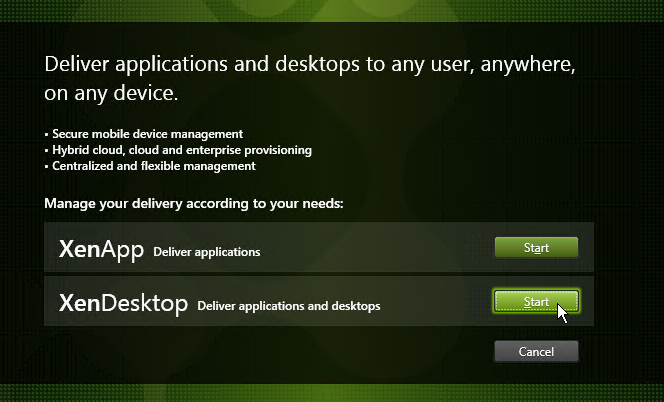The width and height of the screenshot is (664, 402).
Task: Select the XenDesktop product title
Action: pos(123,304)
